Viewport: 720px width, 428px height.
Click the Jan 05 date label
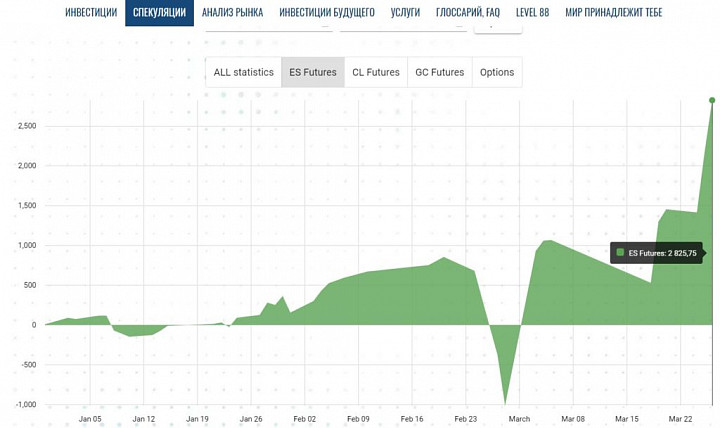tap(90, 419)
